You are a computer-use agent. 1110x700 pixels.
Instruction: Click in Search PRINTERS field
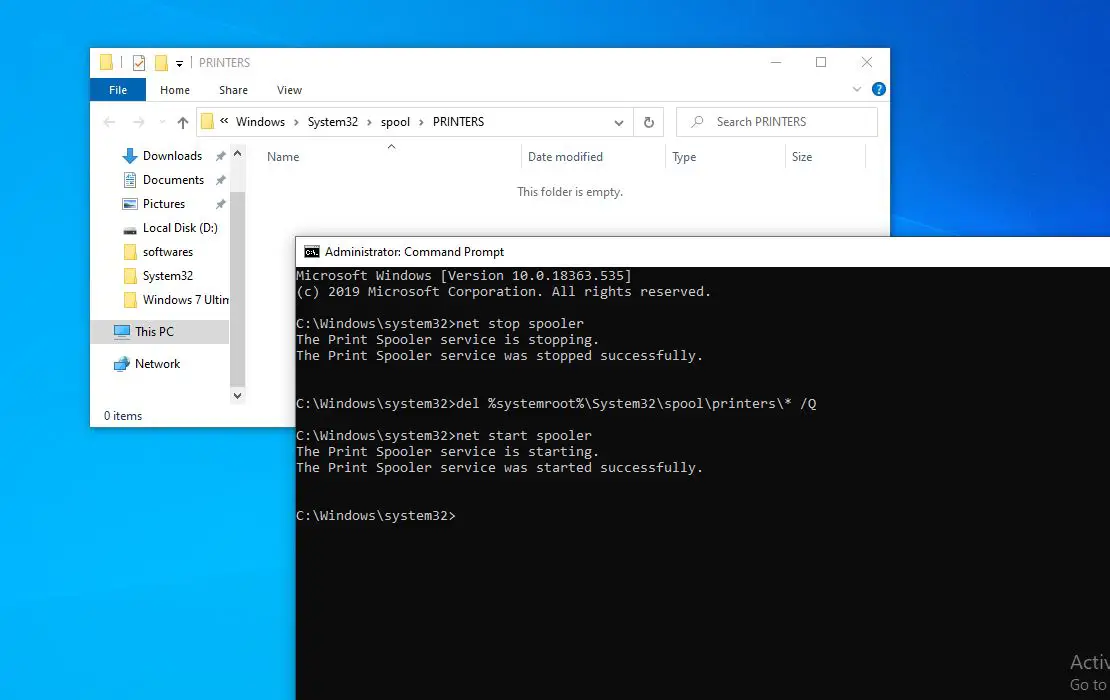(x=777, y=122)
